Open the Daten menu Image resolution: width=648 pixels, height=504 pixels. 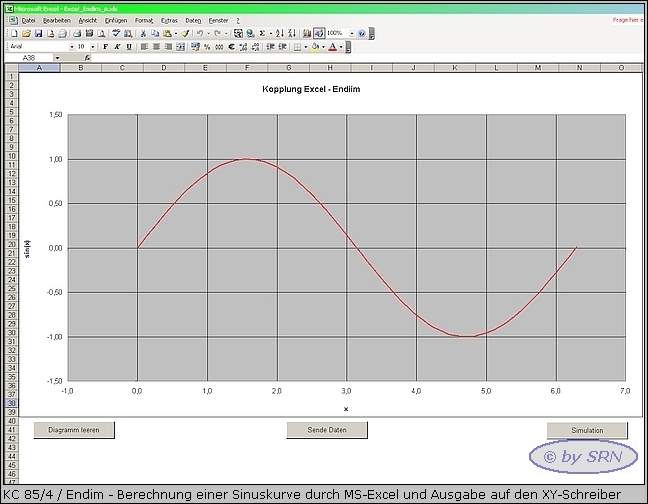[x=193, y=20]
